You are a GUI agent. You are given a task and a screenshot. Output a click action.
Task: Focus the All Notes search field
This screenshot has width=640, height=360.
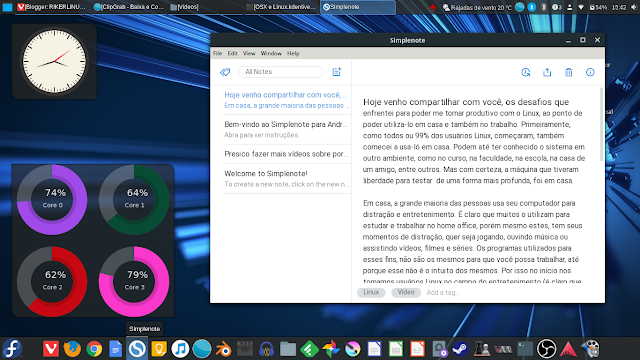point(280,72)
